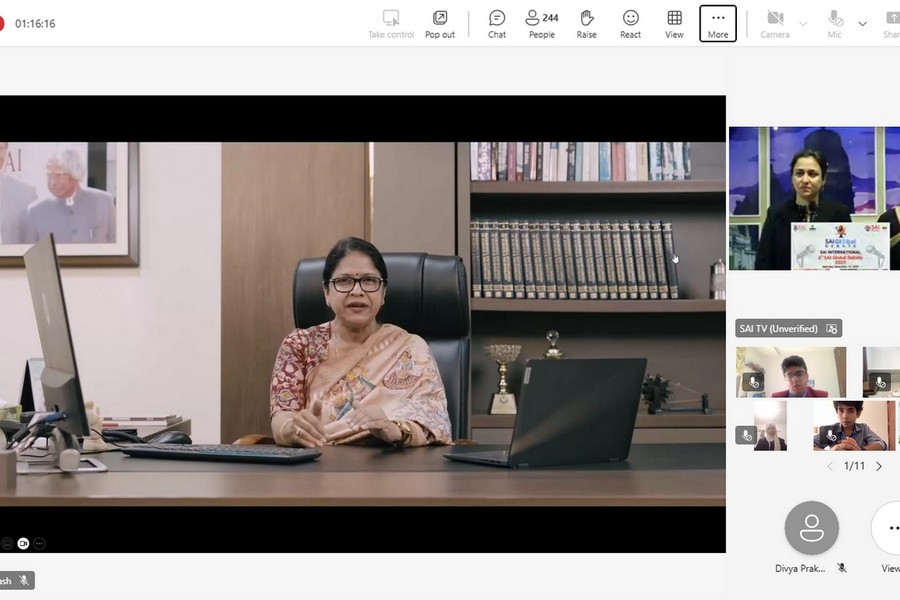900x600 pixels.
Task: Open the React emoji menu
Action: 630,23
